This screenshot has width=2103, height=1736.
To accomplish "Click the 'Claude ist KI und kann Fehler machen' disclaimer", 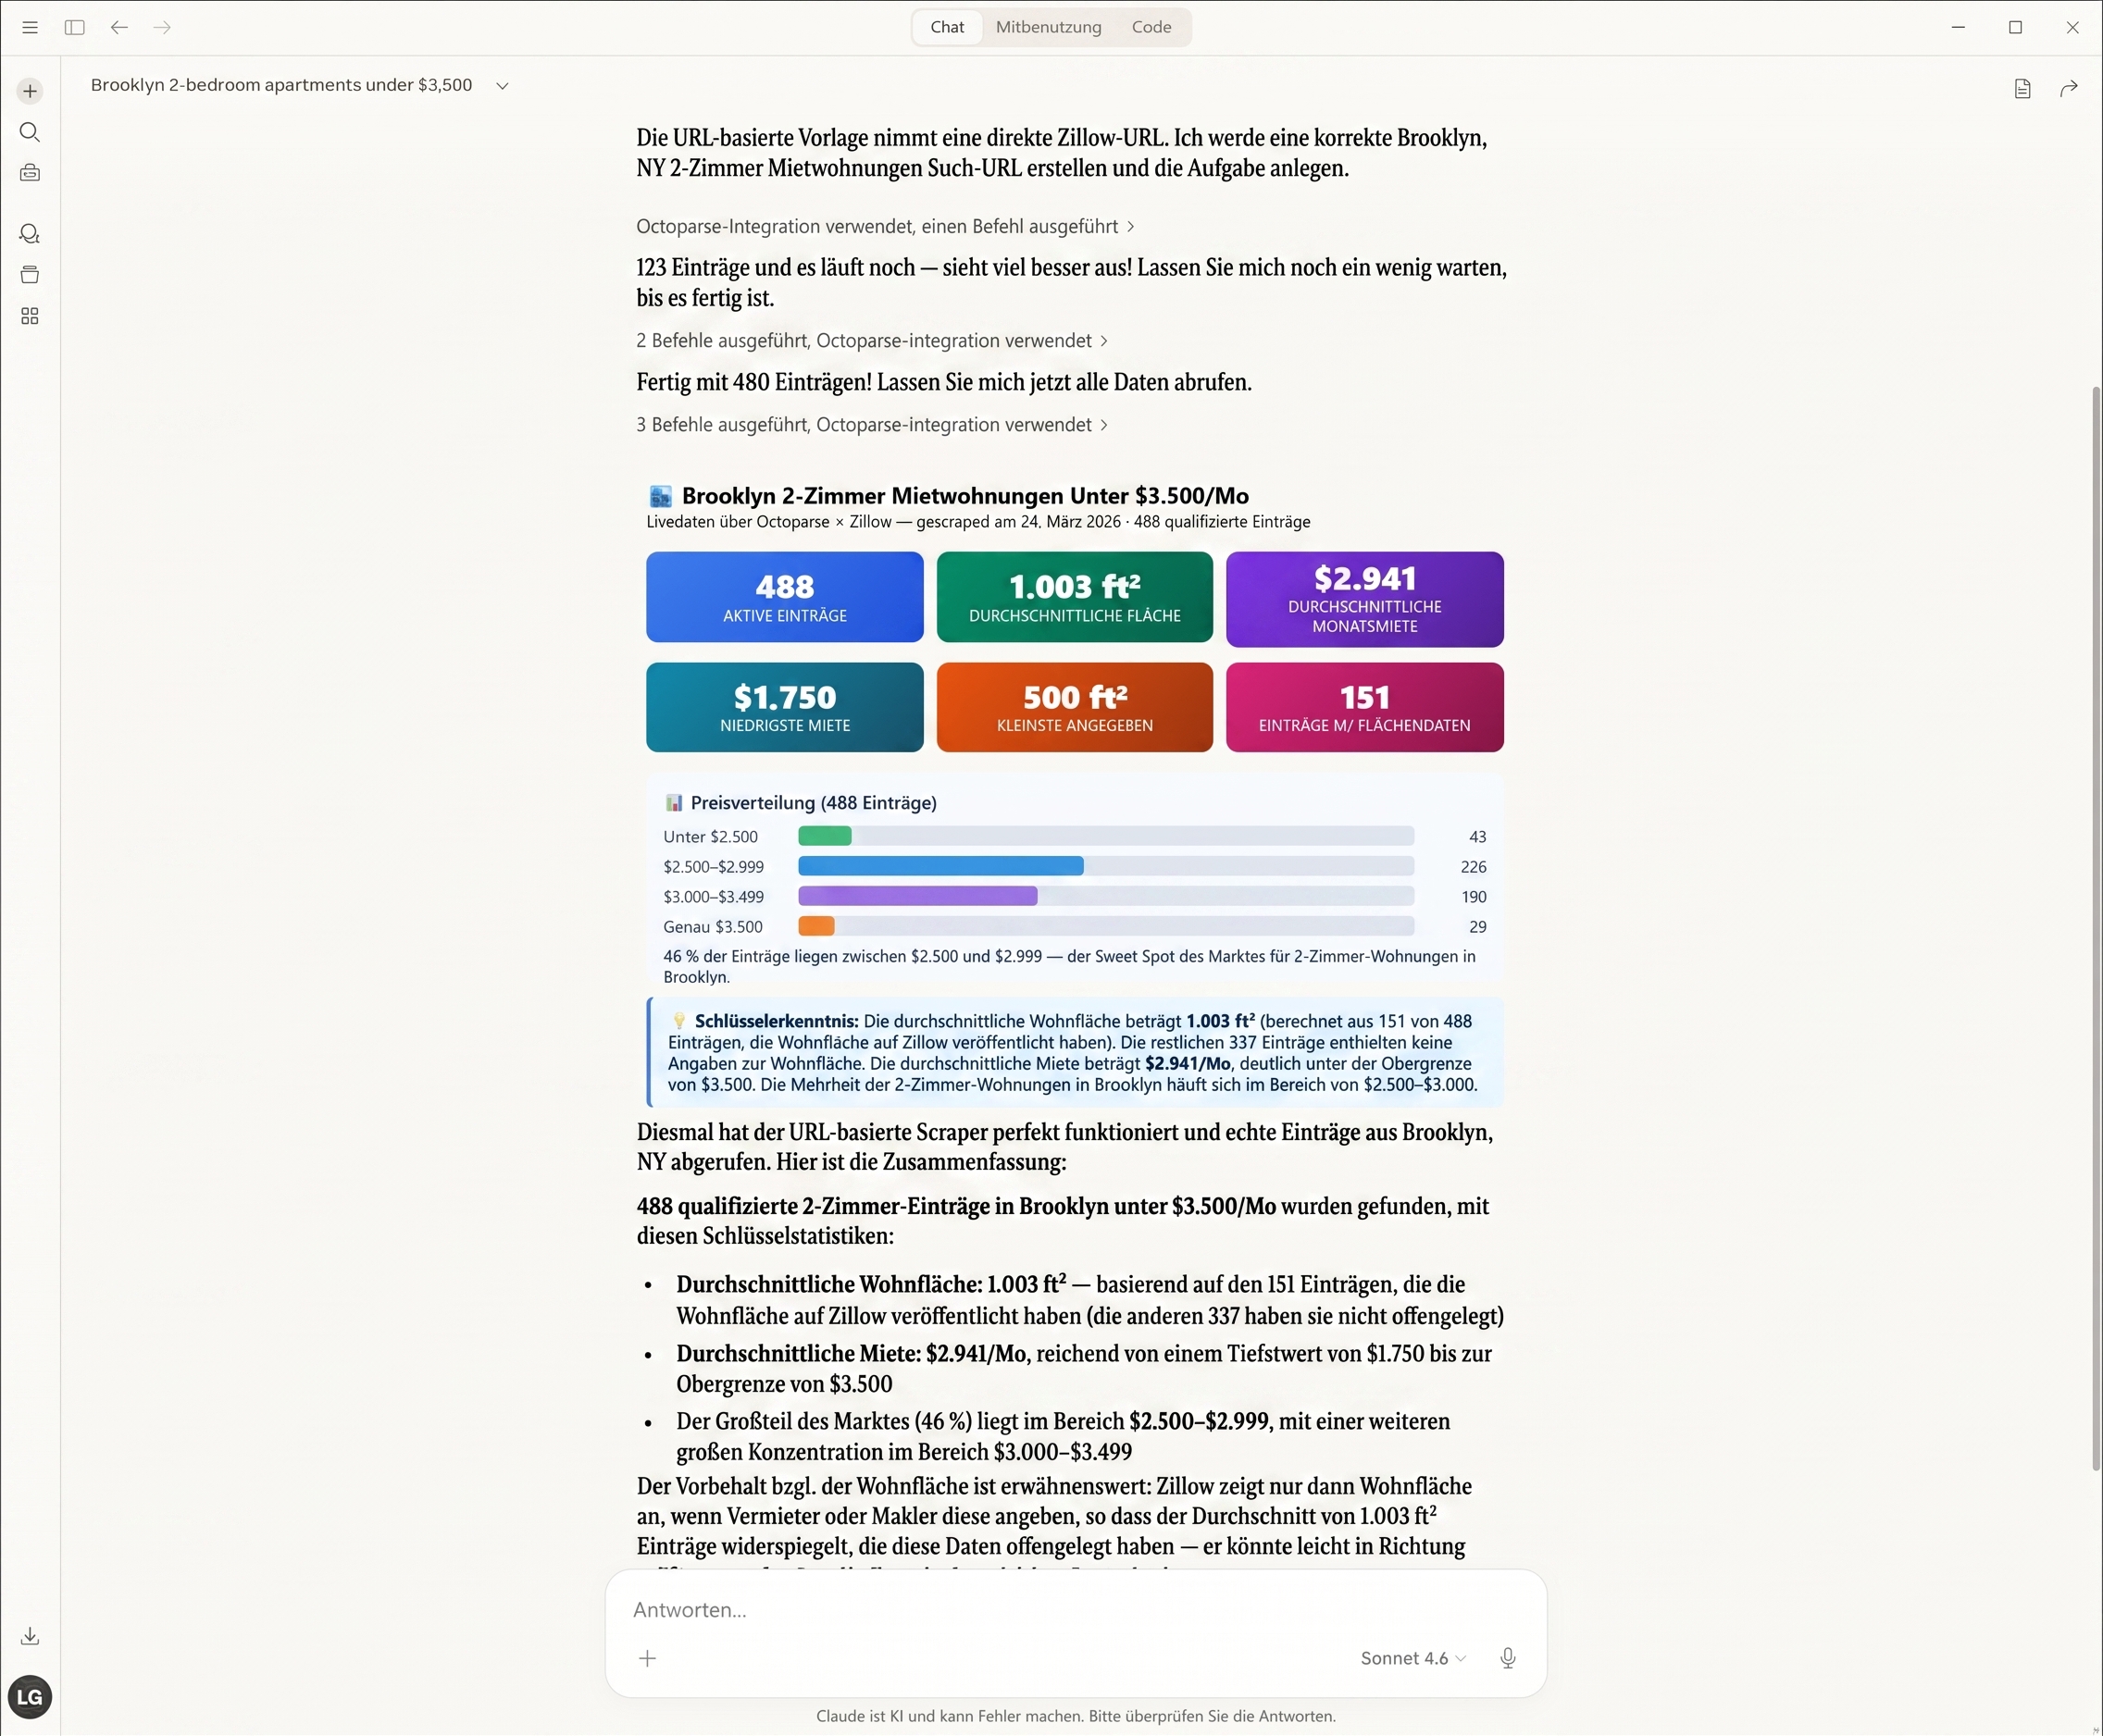I will pos(1076,1716).
